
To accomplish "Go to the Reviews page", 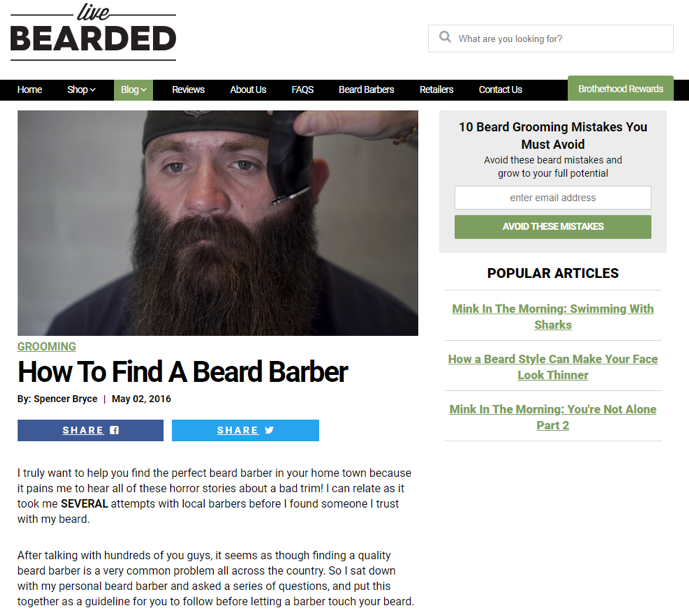I will pyautogui.click(x=188, y=90).
